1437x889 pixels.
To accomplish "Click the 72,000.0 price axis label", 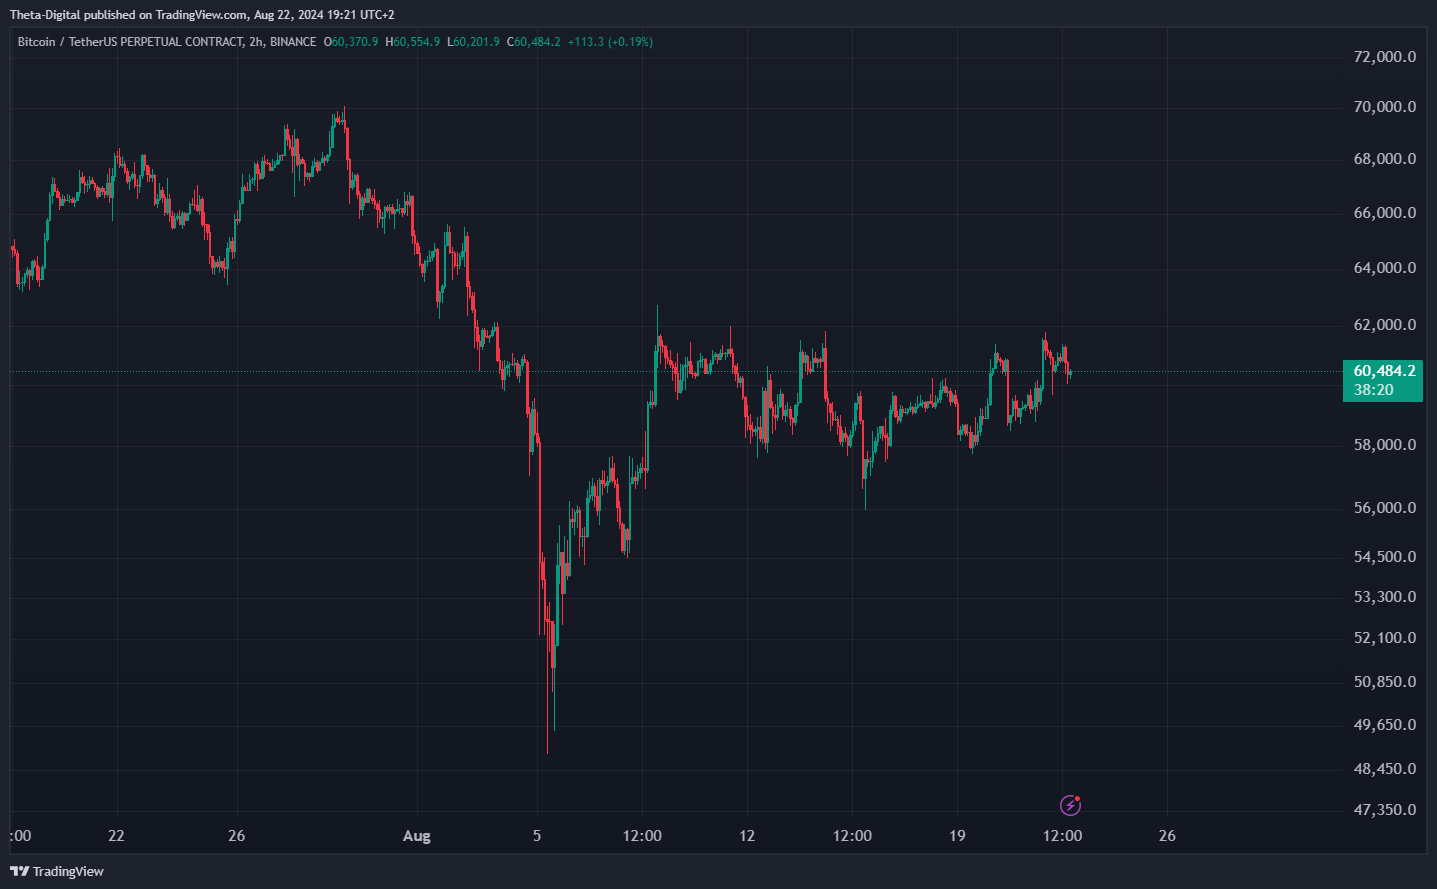I will point(1384,57).
